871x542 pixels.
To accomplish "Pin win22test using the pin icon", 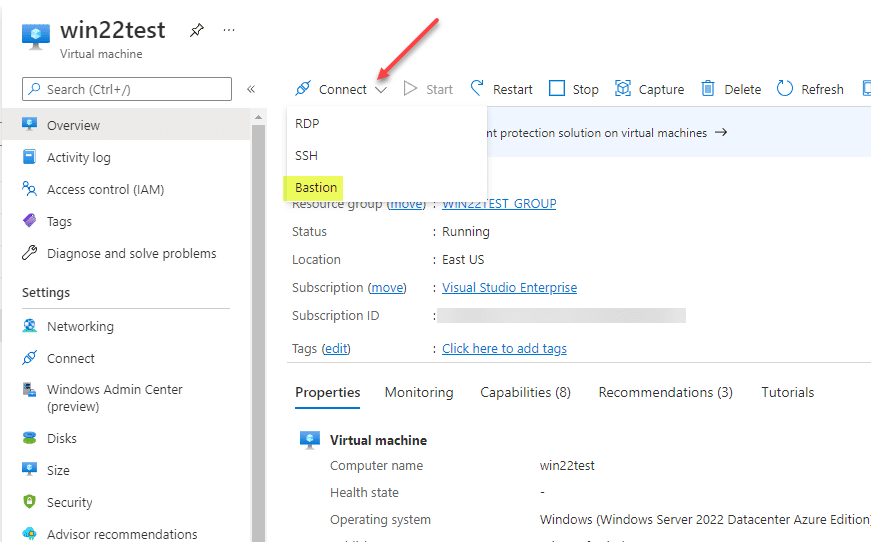I will click(197, 31).
